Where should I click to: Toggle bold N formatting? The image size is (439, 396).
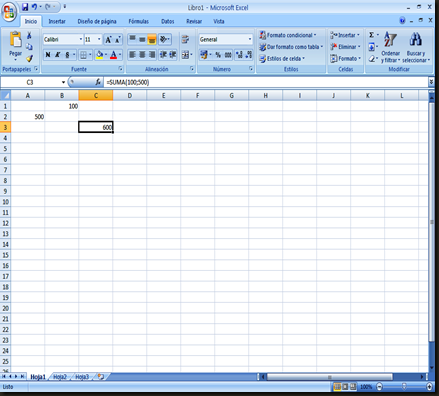click(48, 55)
